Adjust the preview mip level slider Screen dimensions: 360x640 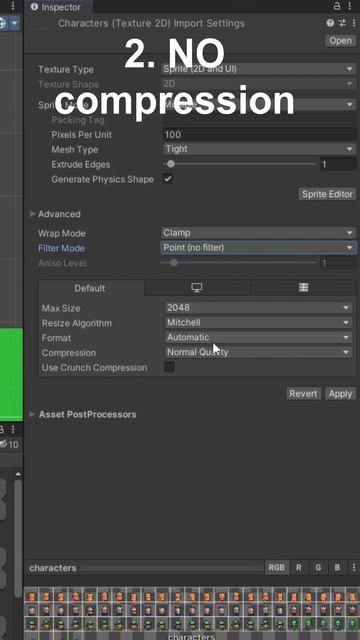click(171, 568)
